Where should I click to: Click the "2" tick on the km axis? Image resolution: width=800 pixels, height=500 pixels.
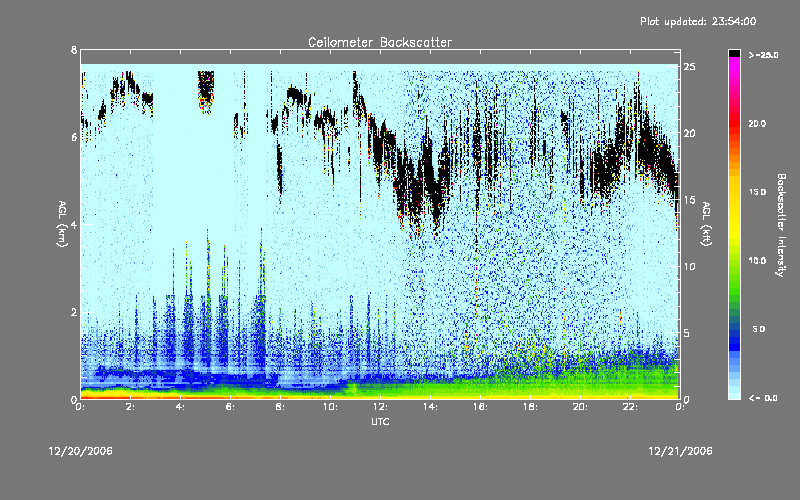(74, 312)
